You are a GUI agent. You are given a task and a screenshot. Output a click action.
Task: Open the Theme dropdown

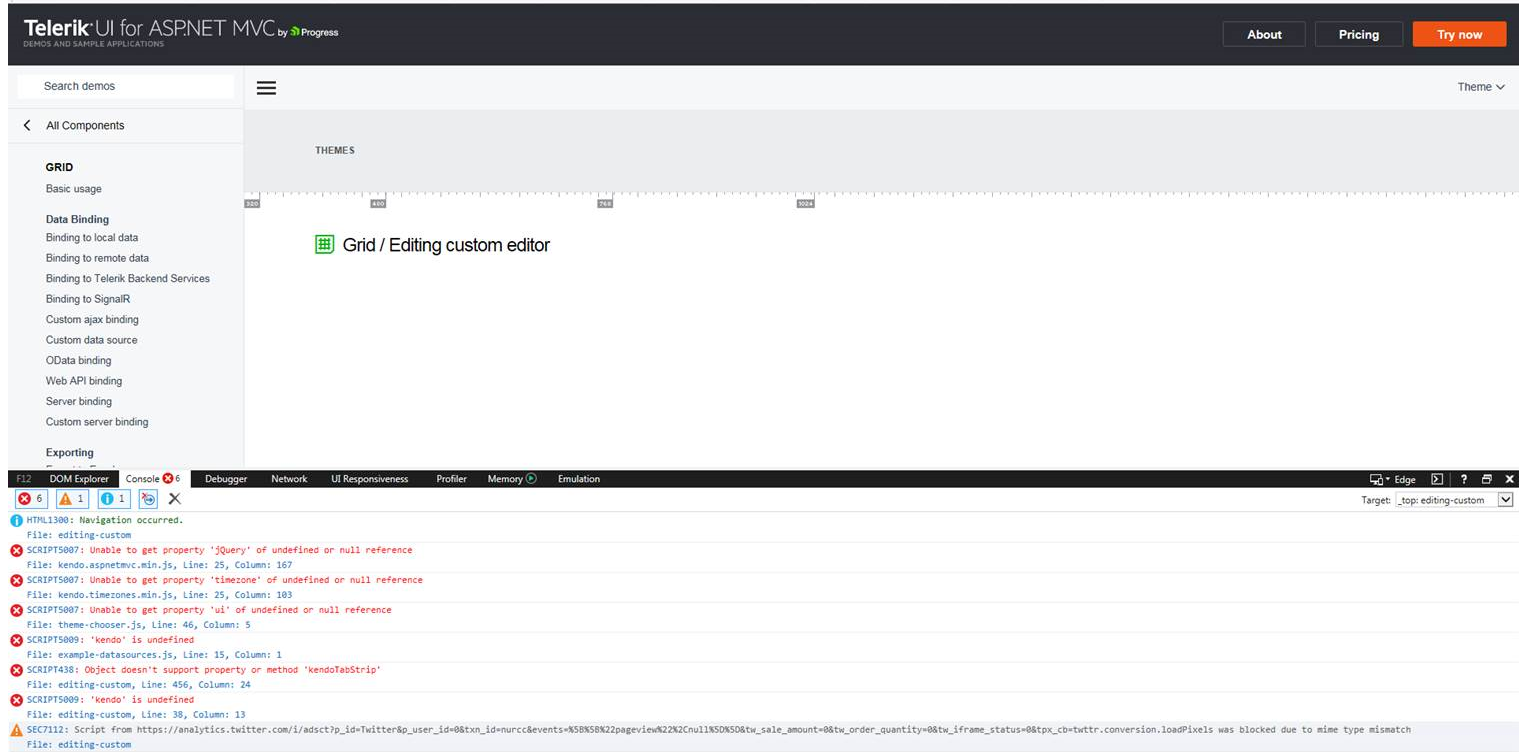(1481, 87)
